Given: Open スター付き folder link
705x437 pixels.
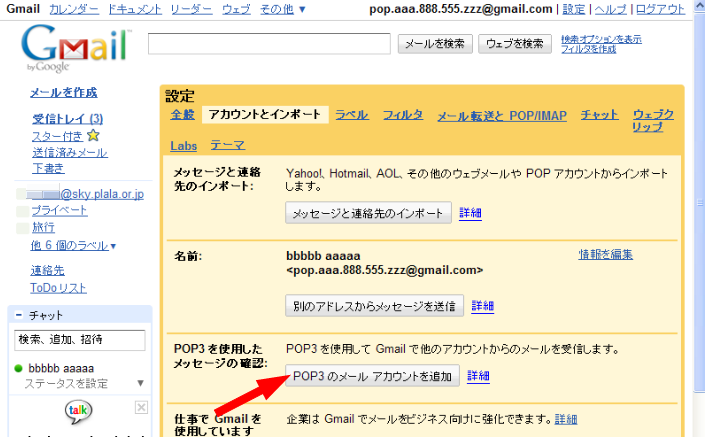Looking at the screenshot, I should click(58, 136).
